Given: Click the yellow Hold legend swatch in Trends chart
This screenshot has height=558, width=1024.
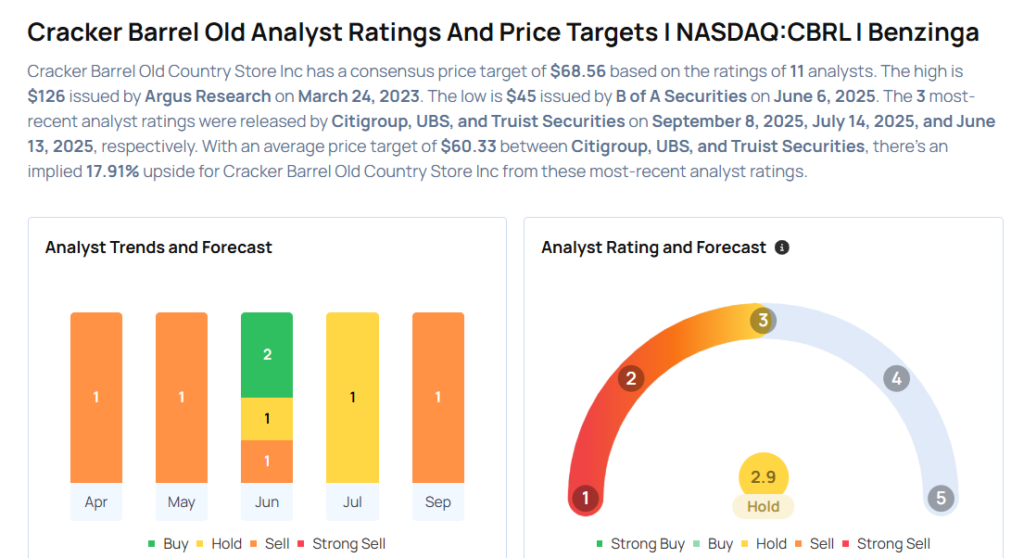Looking at the screenshot, I should point(201,544).
